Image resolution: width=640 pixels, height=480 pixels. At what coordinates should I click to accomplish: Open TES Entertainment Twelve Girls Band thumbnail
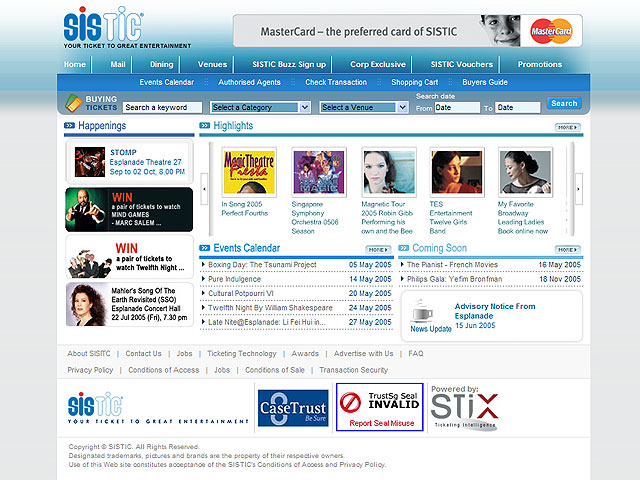tap(457, 172)
